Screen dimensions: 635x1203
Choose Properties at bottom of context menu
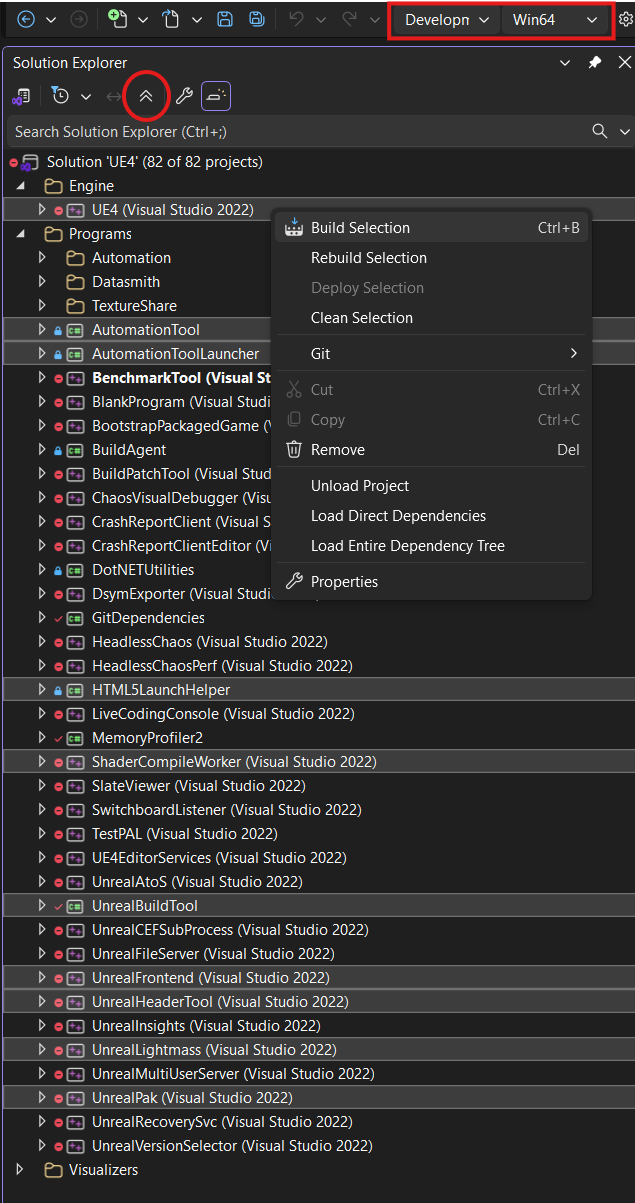tap(431, 582)
